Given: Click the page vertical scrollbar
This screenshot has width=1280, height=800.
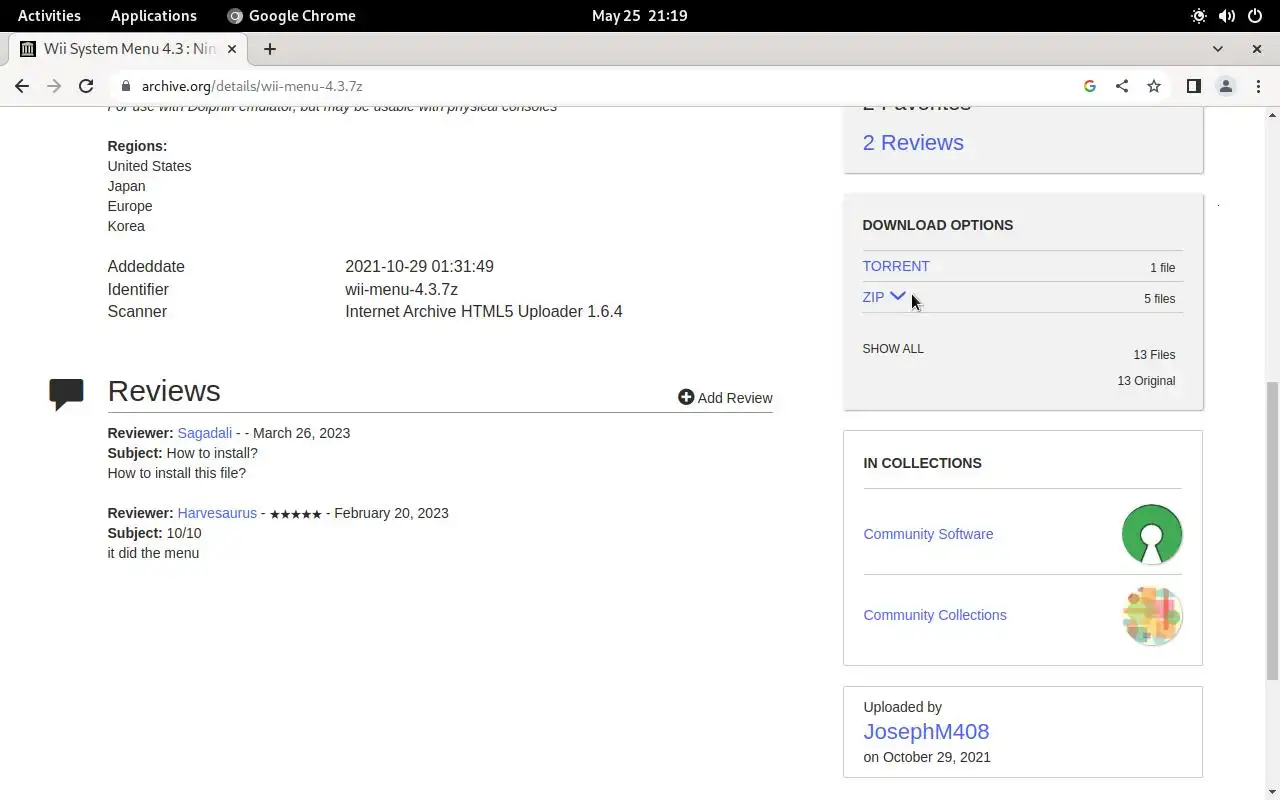Looking at the screenshot, I should 1272,530.
